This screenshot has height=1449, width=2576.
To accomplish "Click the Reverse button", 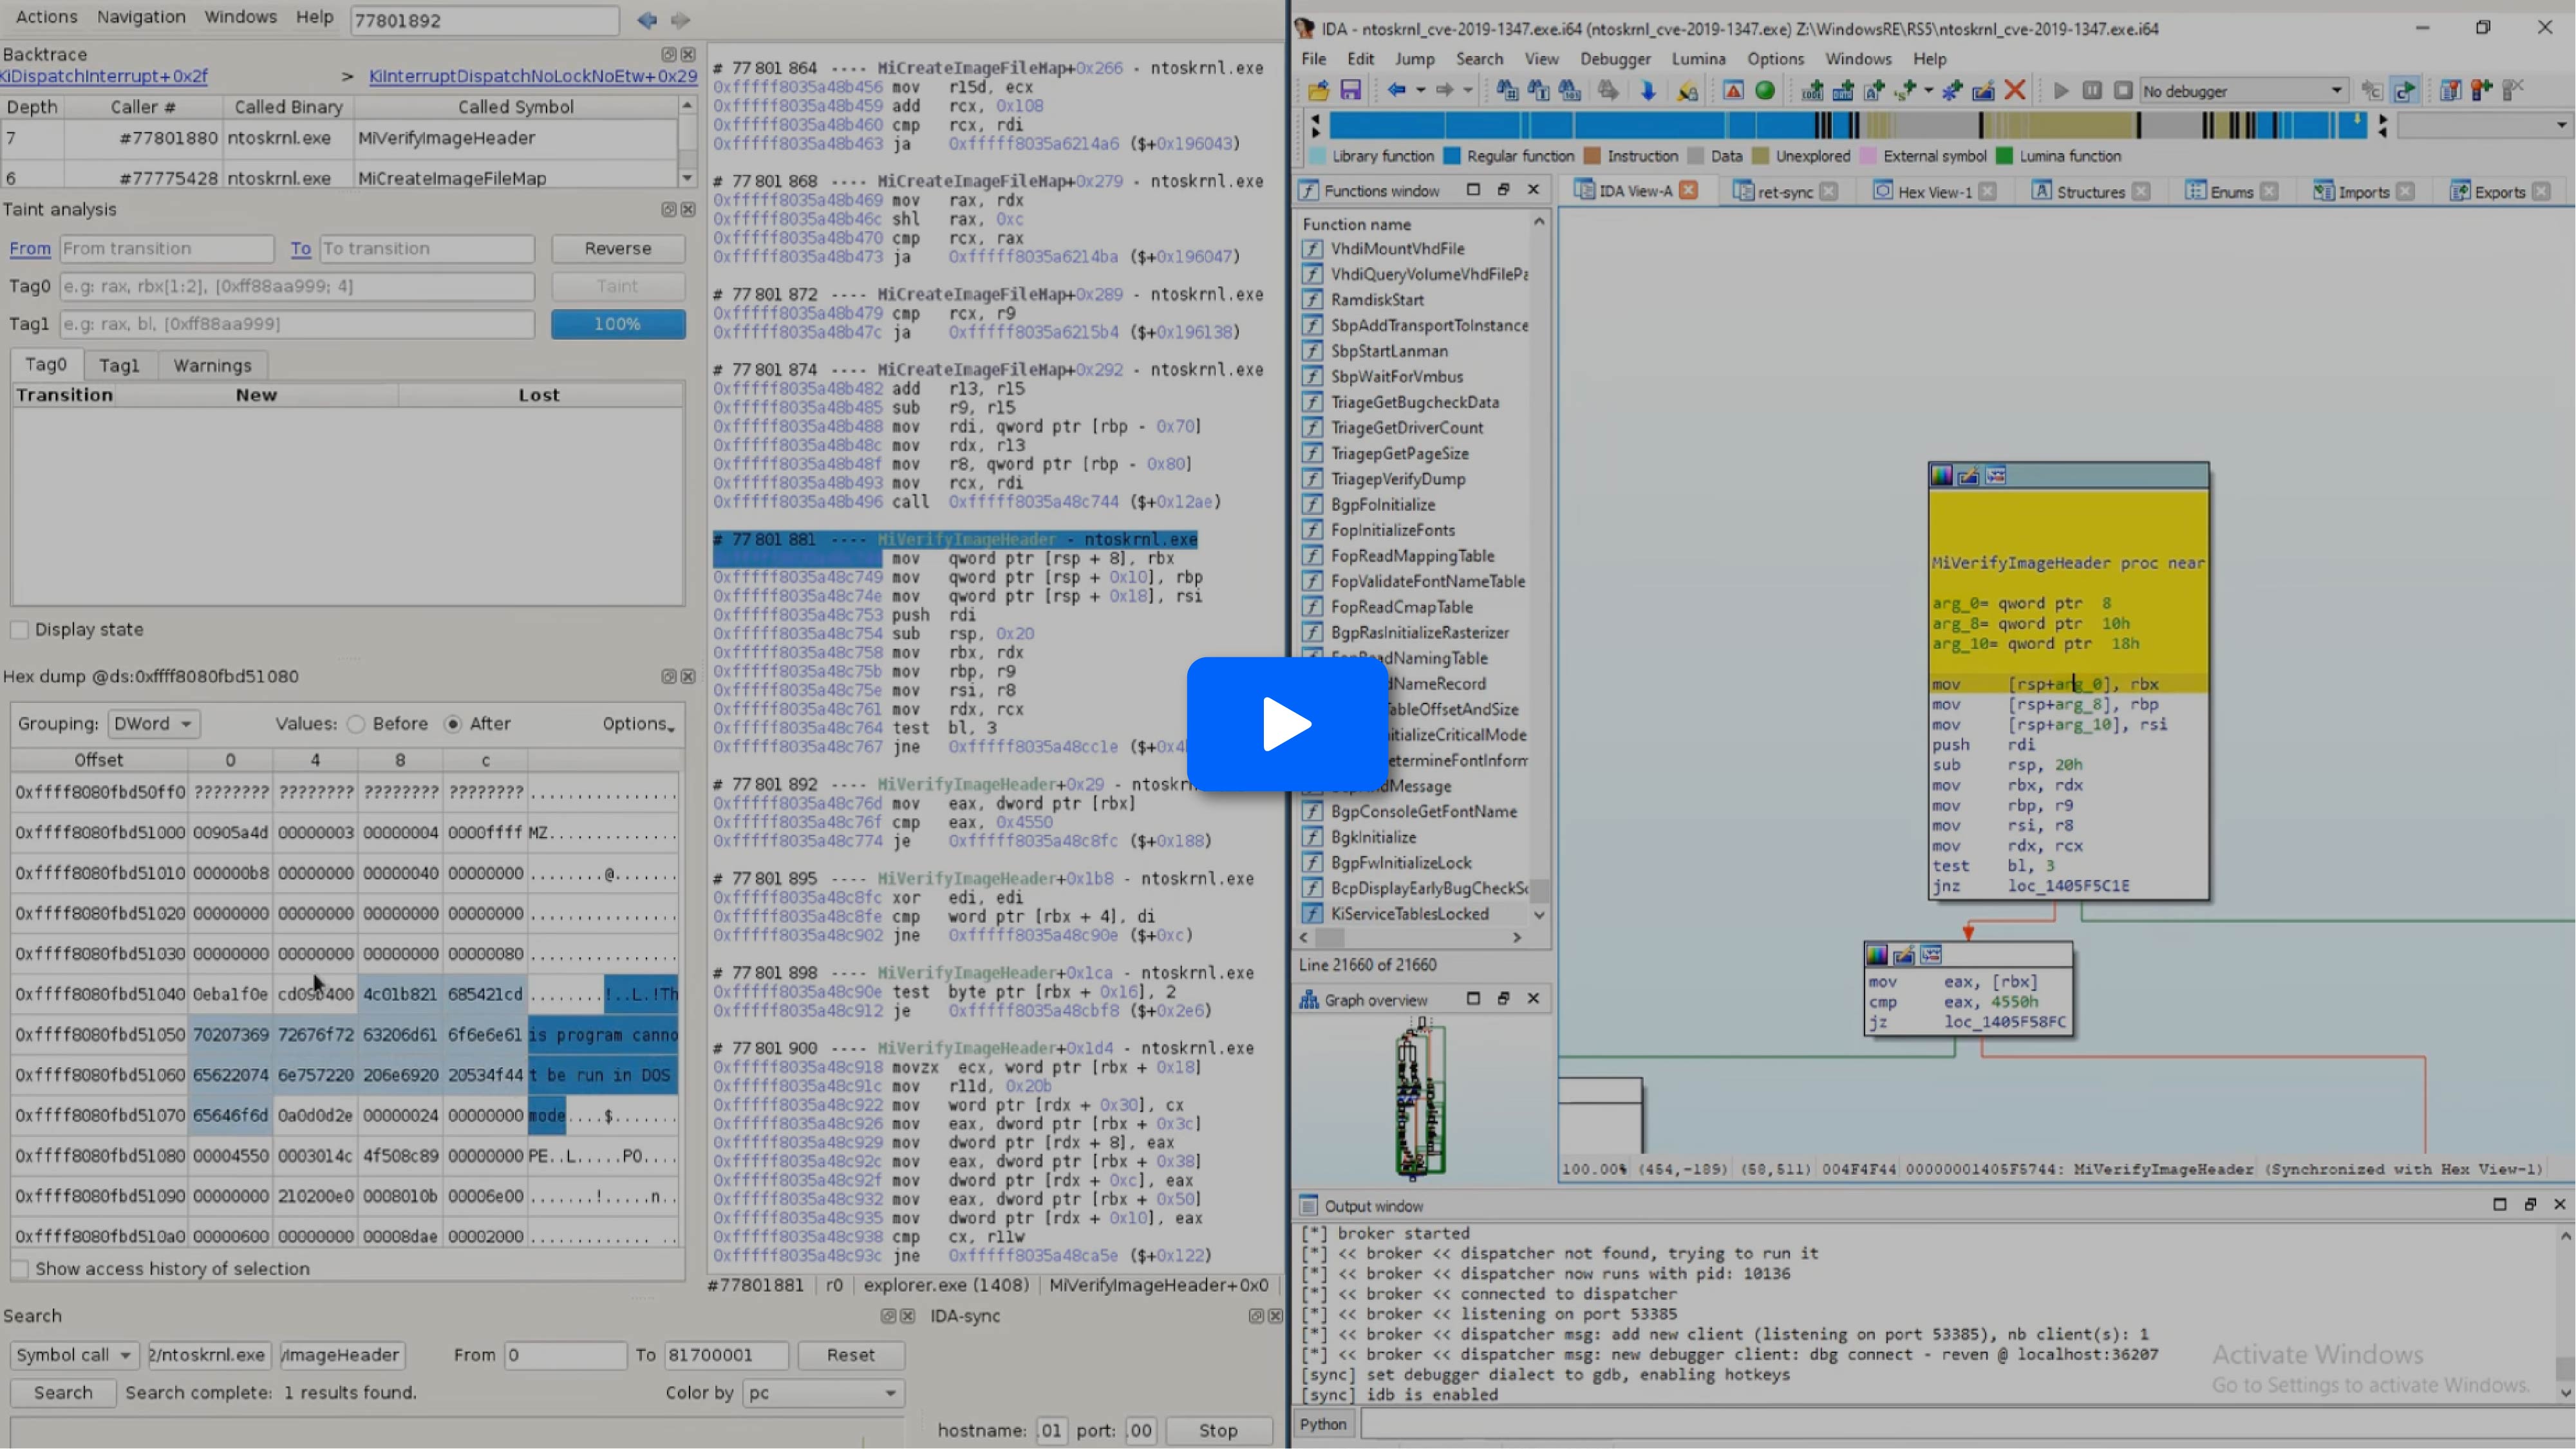I will [x=617, y=248].
